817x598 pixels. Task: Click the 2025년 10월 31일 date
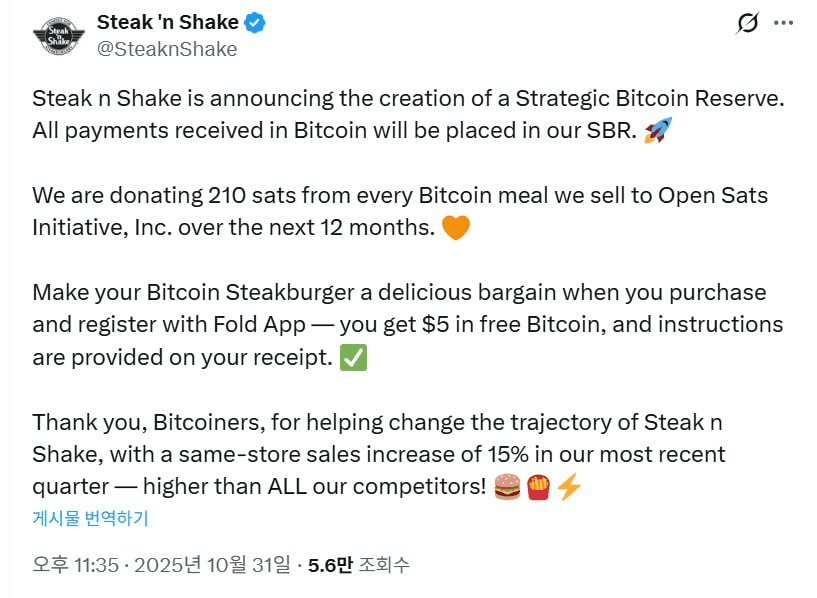coord(219,565)
